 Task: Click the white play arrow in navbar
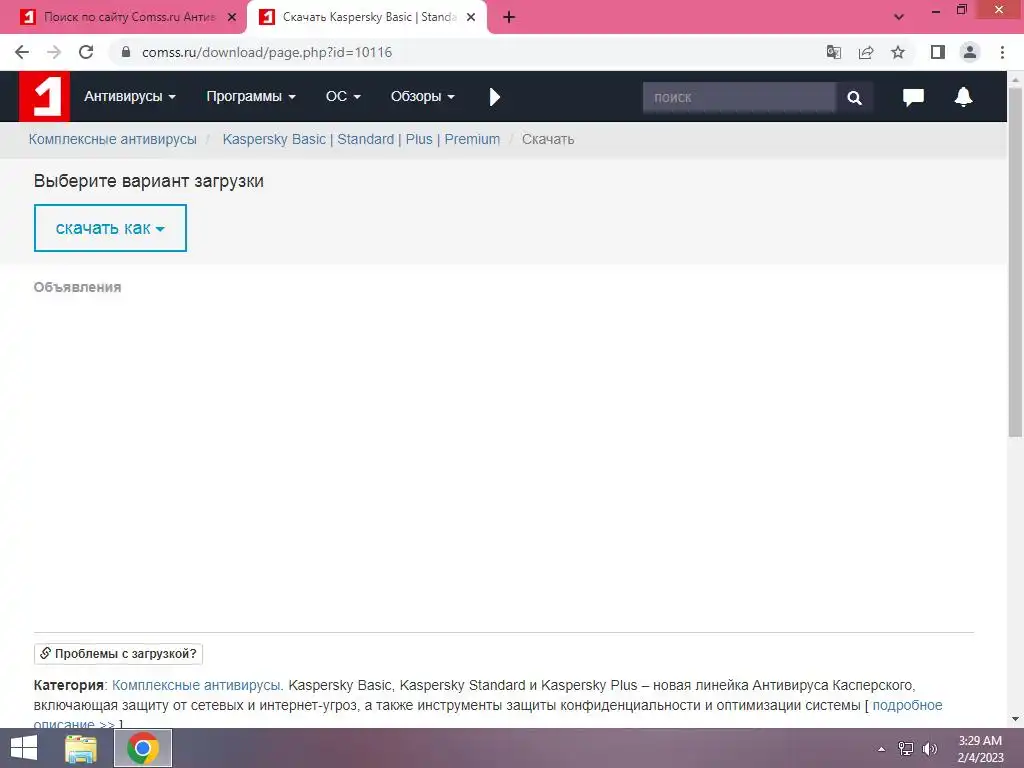point(494,97)
